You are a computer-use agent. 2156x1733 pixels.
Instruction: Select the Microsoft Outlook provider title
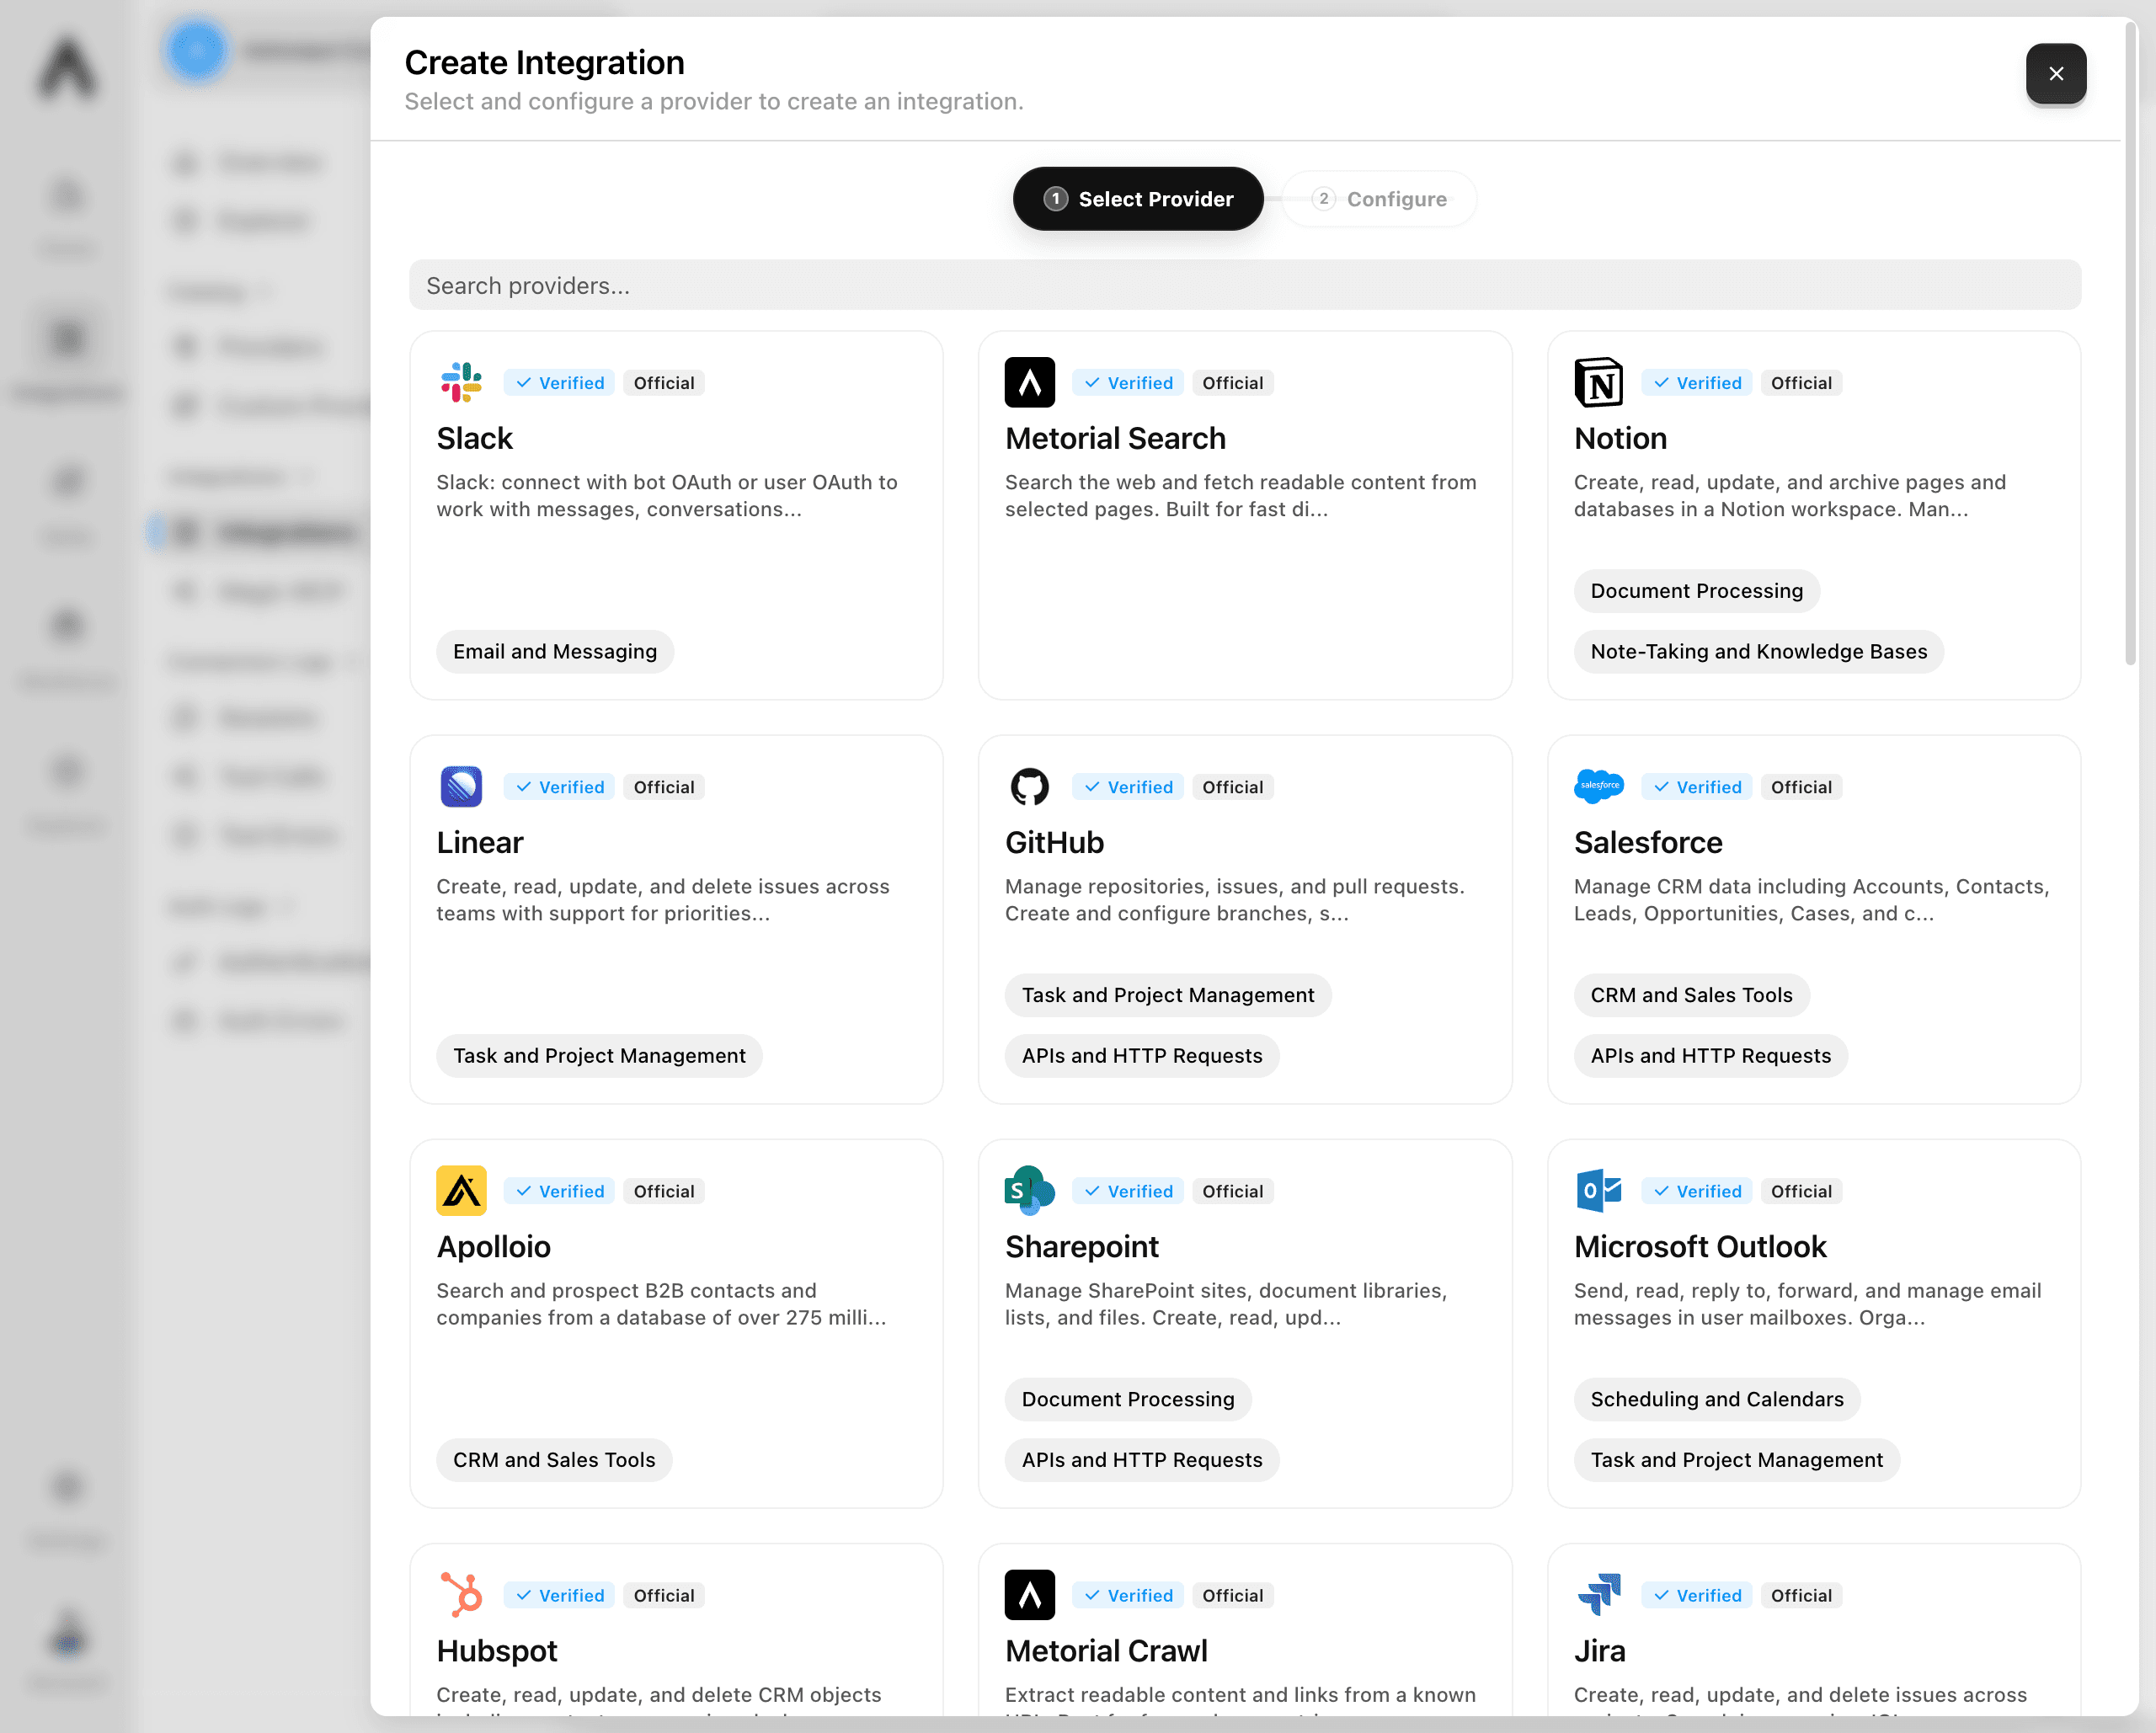(1700, 1247)
